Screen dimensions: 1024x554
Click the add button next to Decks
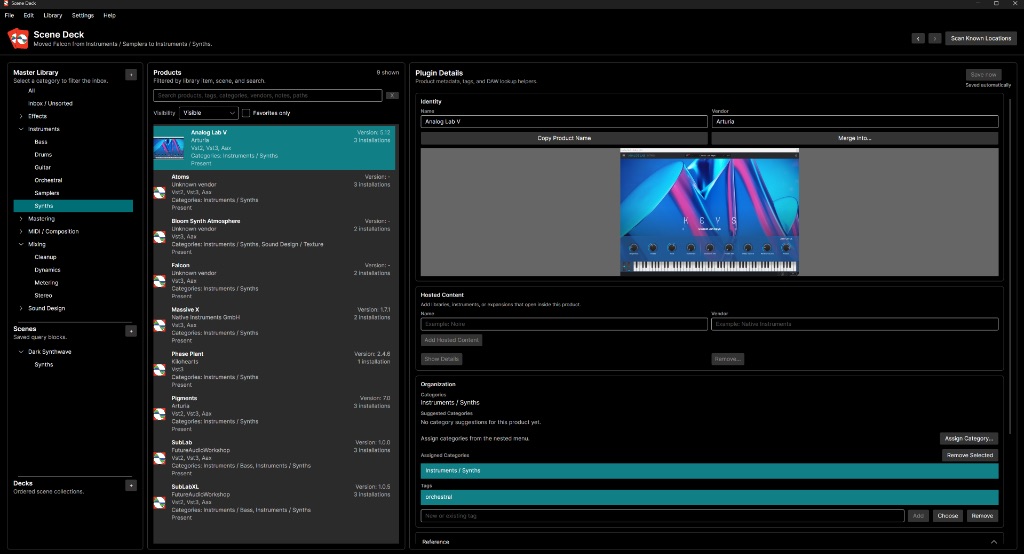click(x=131, y=485)
